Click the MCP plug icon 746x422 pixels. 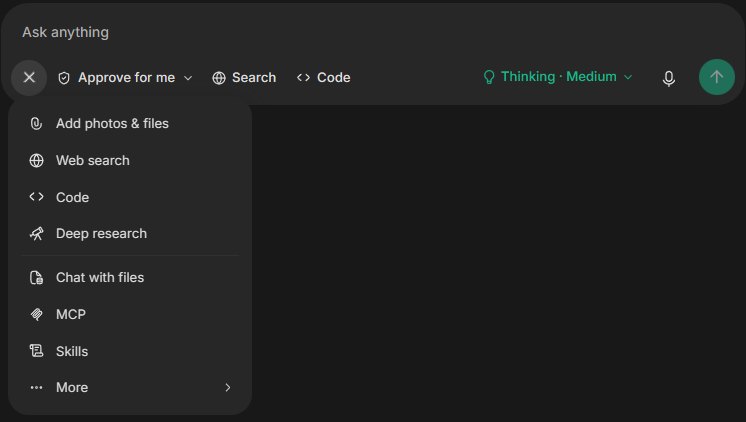[x=36, y=314]
